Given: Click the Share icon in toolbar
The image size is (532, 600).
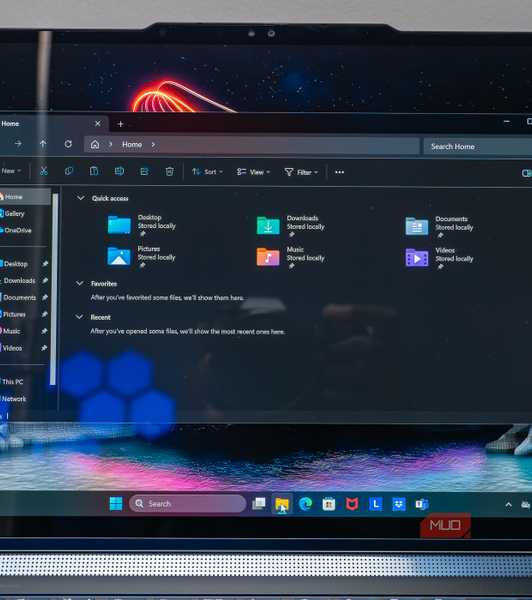Looking at the screenshot, I should coord(144,171).
